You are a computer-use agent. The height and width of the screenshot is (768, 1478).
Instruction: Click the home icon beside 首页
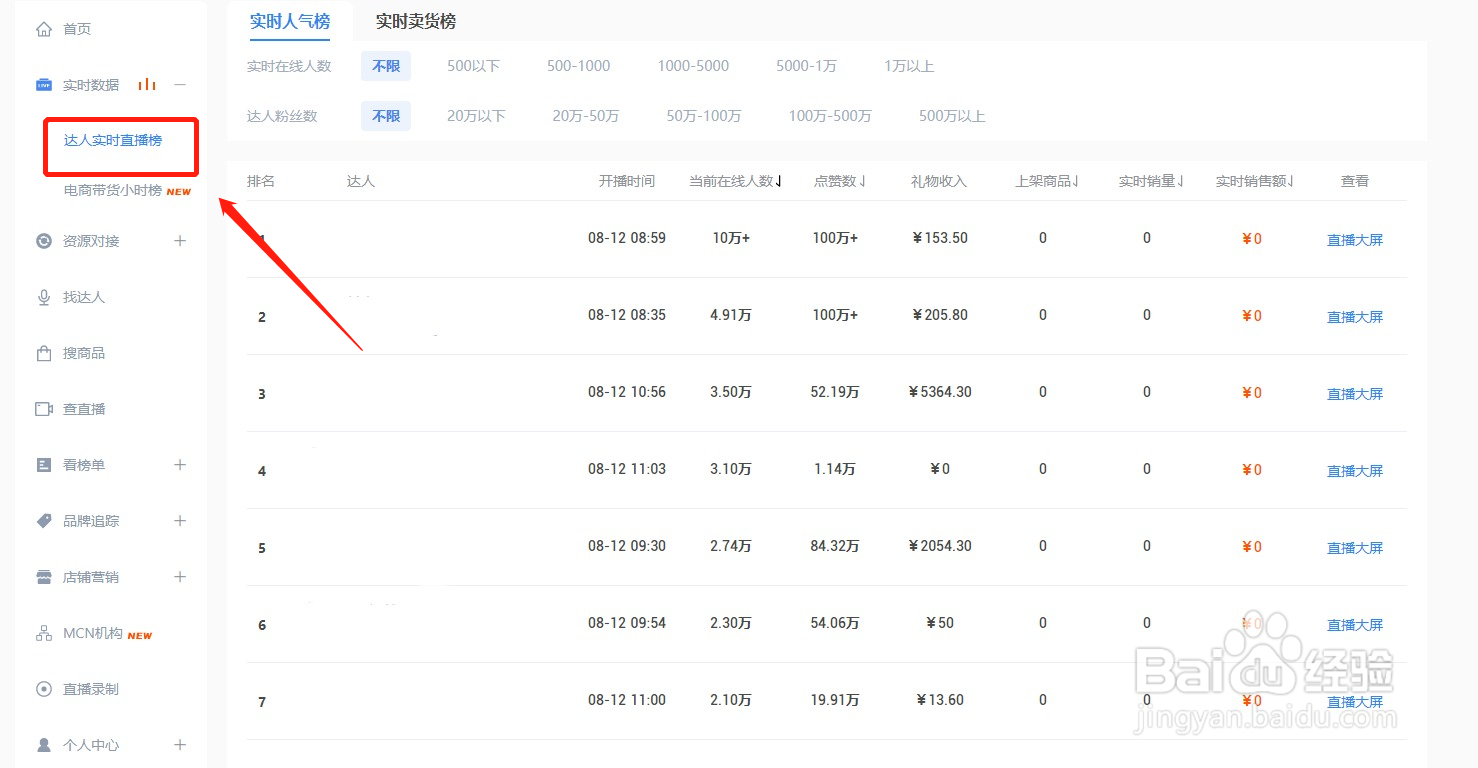click(x=44, y=30)
